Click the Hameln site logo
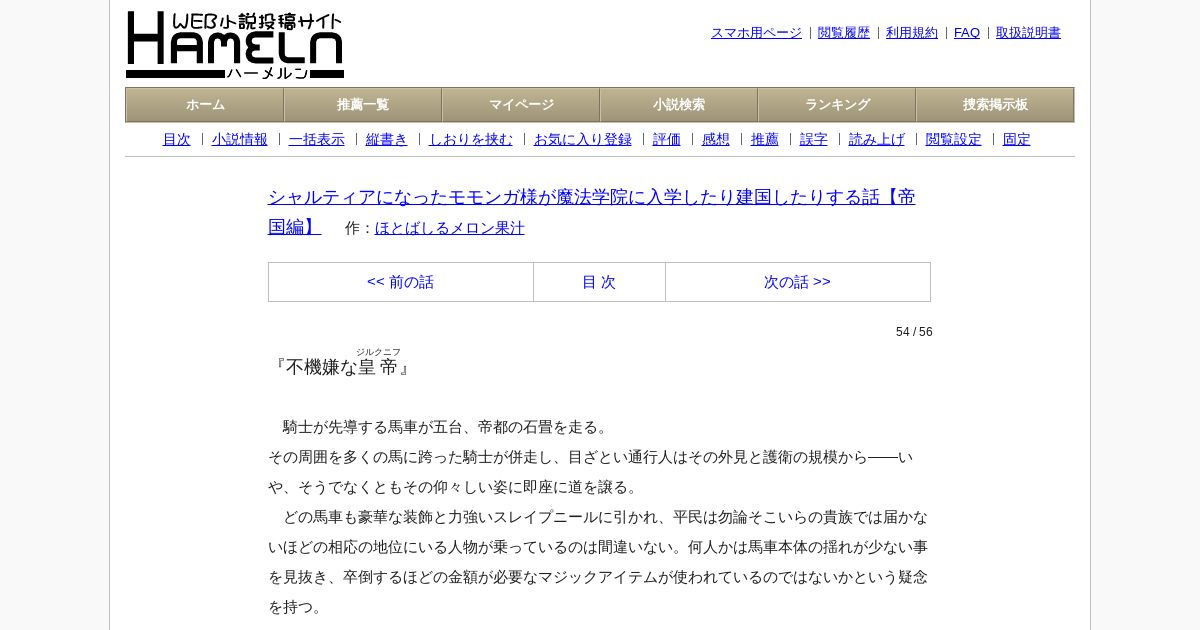Screen dimensions: 1200x630 pyautogui.click(x=235, y=45)
